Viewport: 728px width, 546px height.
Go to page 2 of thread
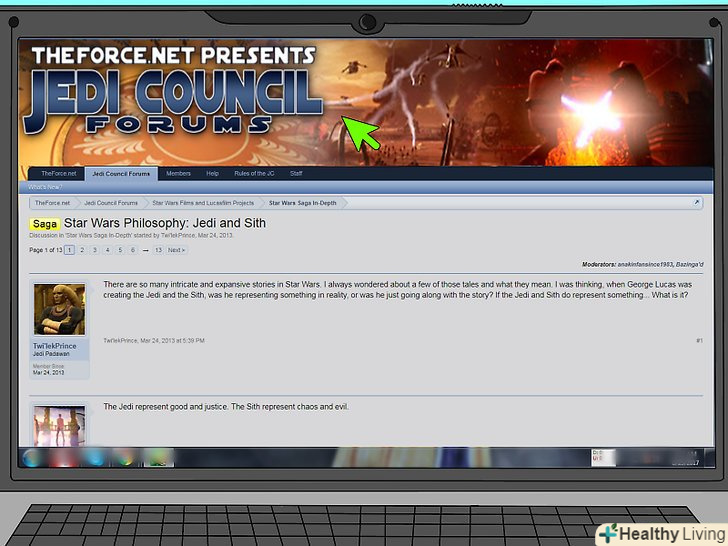click(x=82, y=250)
